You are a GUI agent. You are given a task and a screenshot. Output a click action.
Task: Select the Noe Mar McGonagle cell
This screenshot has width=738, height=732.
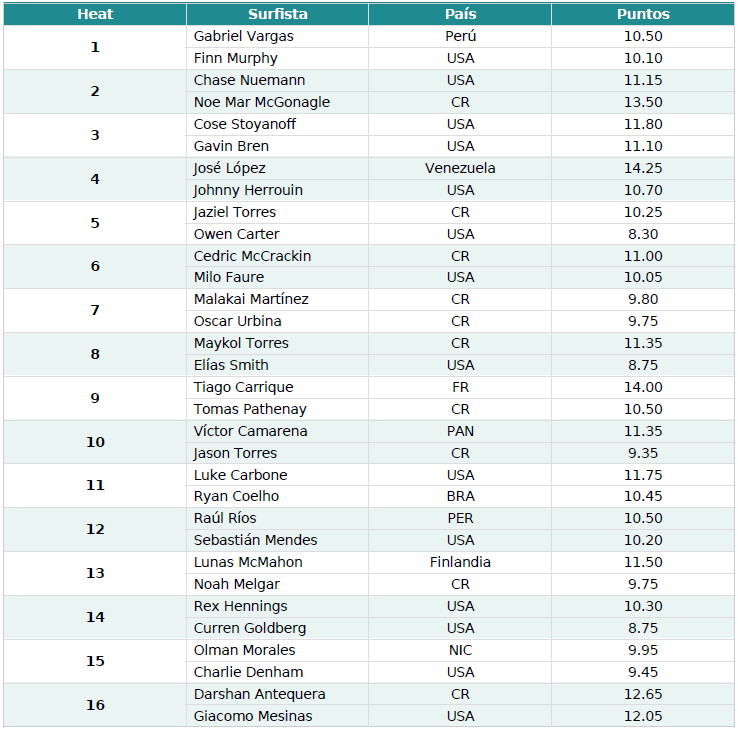(278, 102)
